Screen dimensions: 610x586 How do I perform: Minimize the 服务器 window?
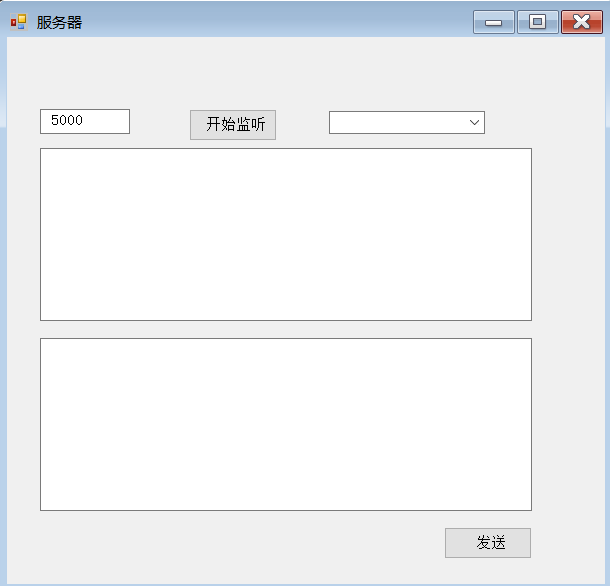(494, 22)
